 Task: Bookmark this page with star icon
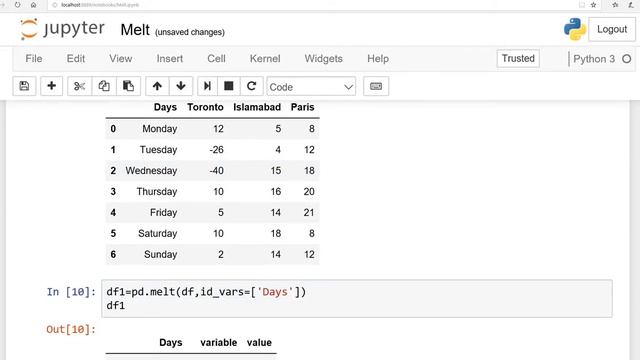tap(593, 5)
